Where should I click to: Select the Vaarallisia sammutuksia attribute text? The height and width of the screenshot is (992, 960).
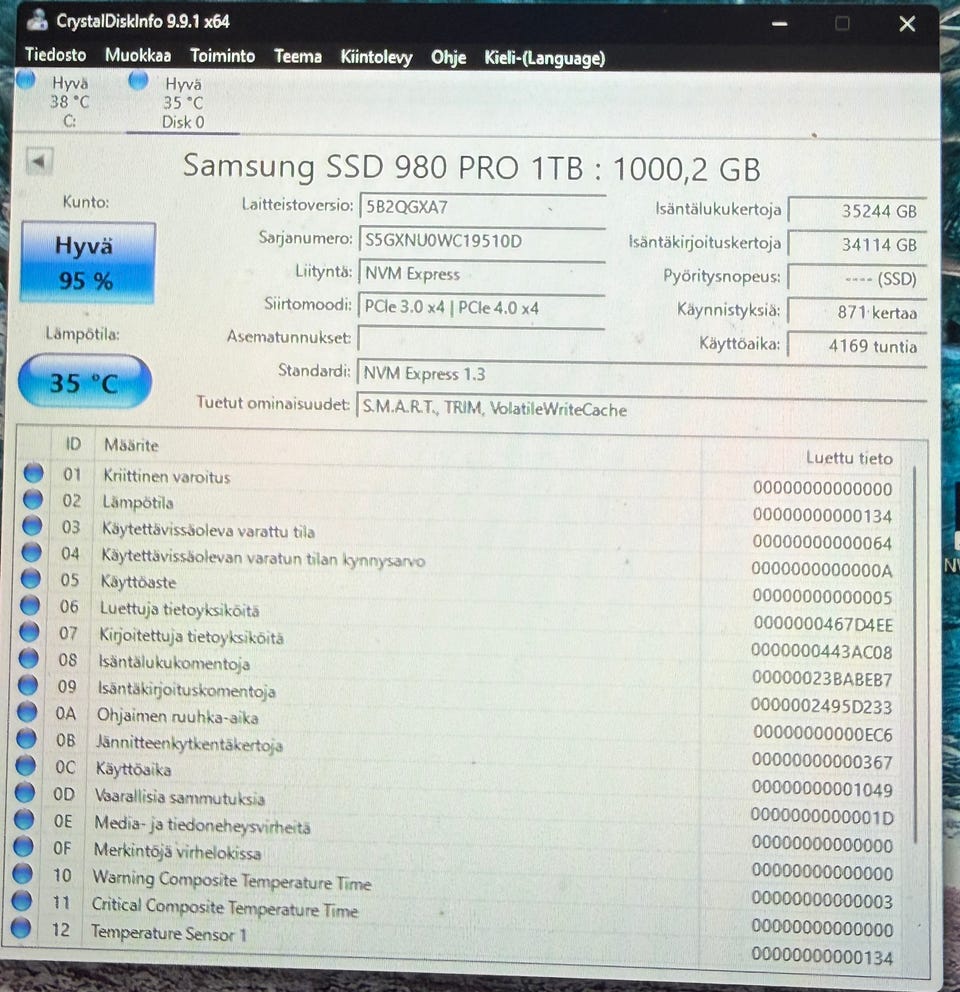[180, 797]
